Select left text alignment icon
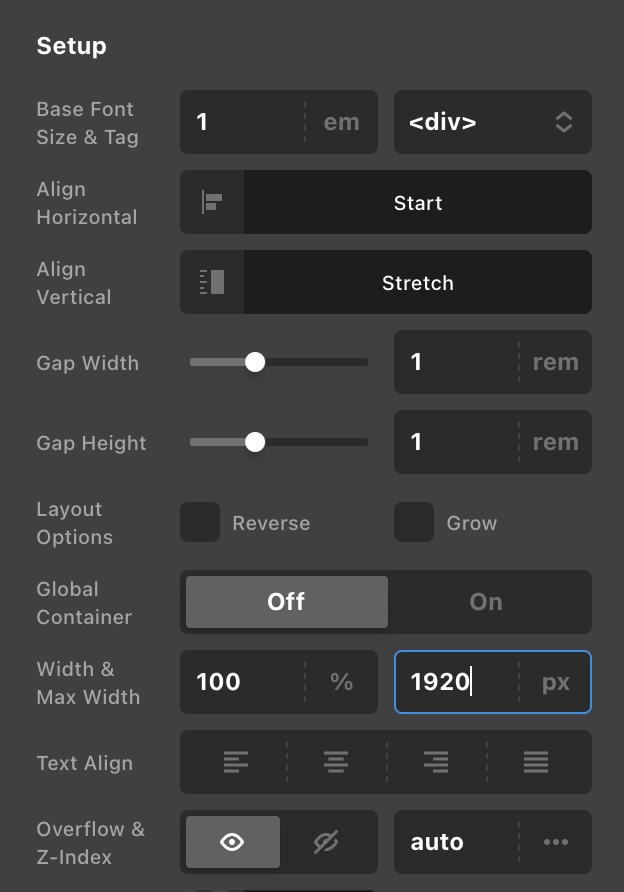The image size is (624, 892). coord(235,762)
